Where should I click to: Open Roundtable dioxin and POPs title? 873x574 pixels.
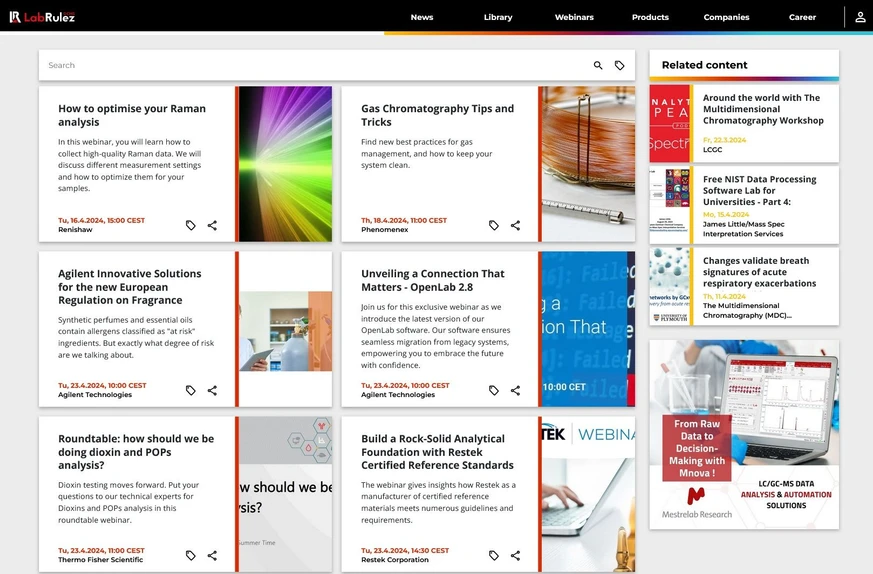[136, 452]
